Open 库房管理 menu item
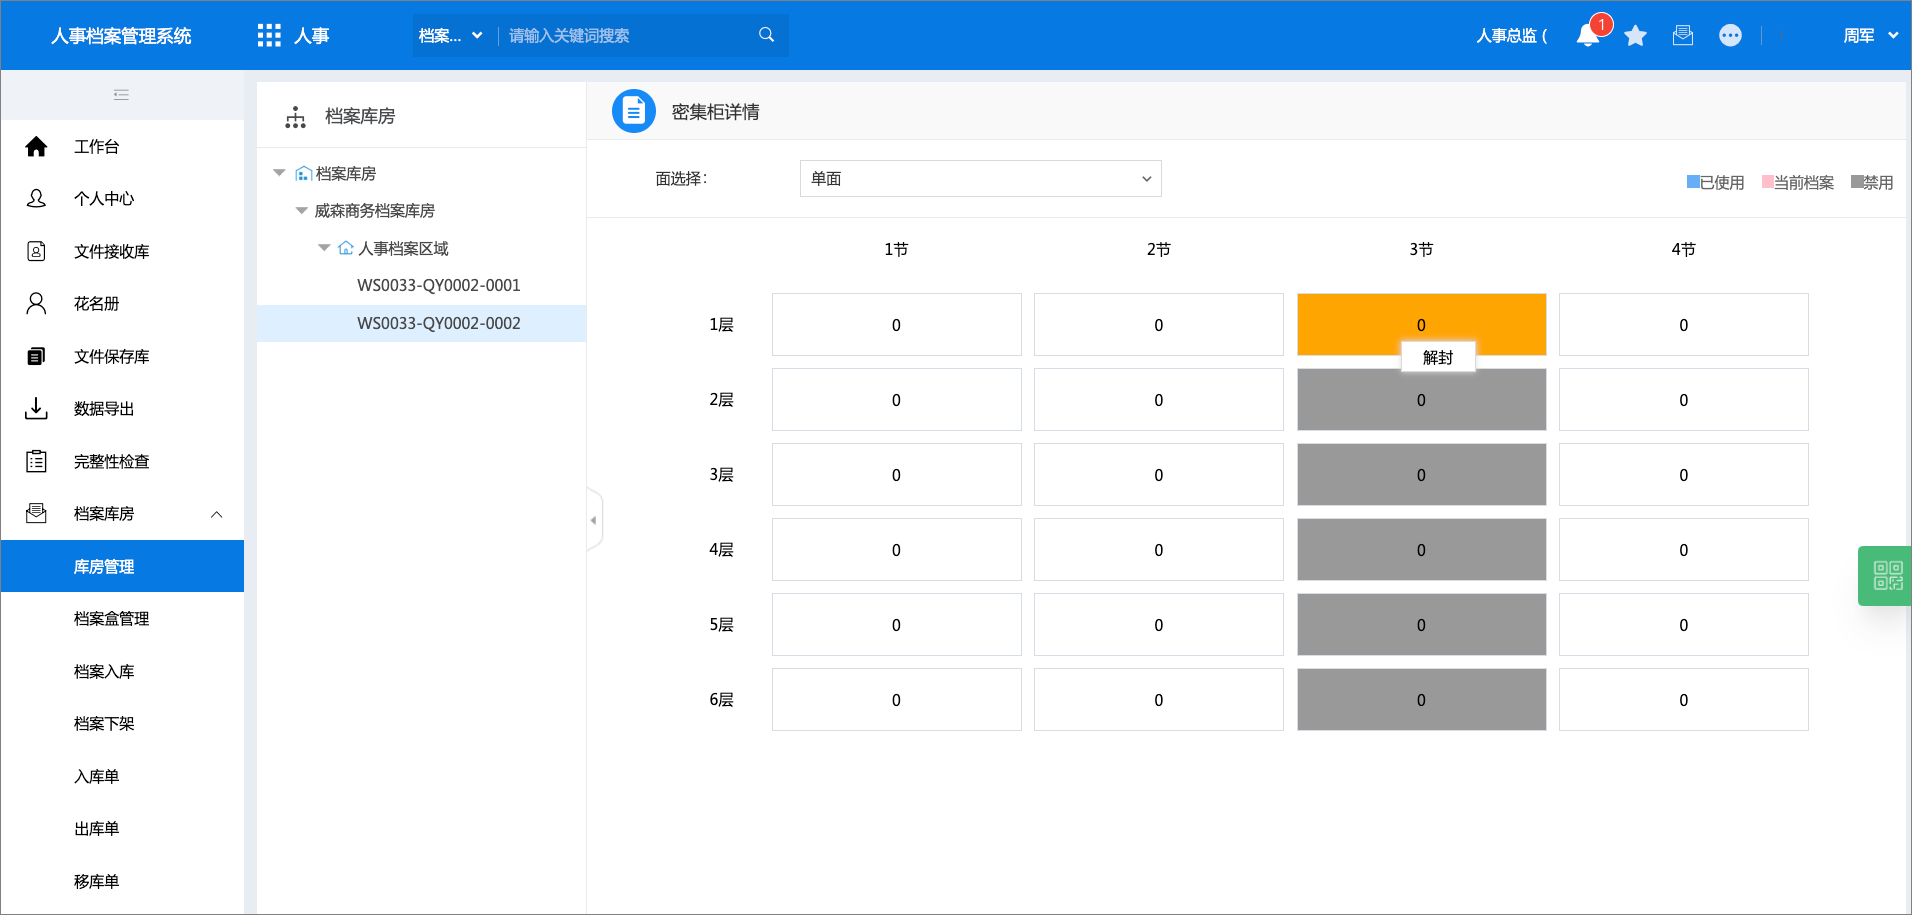 [122, 566]
